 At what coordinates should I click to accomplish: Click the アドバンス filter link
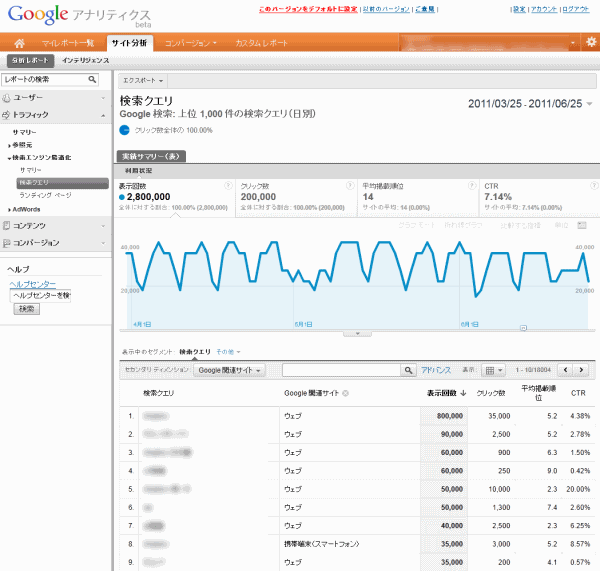(436, 370)
